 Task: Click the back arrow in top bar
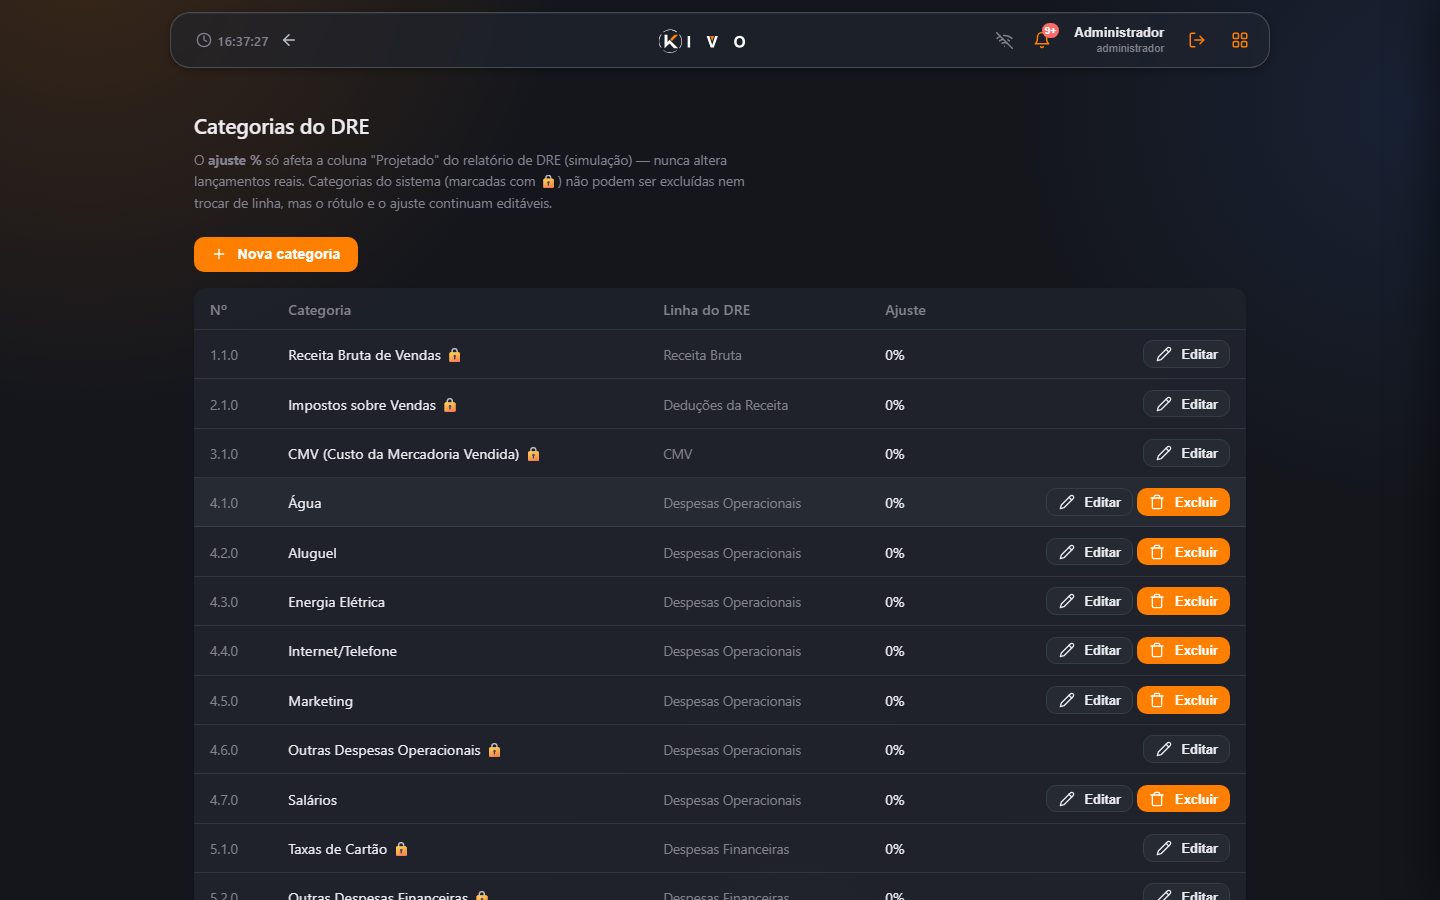click(x=289, y=40)
